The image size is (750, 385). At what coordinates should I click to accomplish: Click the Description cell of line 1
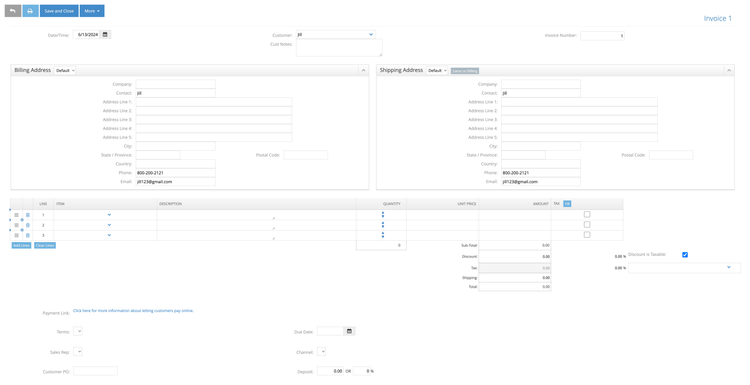(x=256, y=215)
